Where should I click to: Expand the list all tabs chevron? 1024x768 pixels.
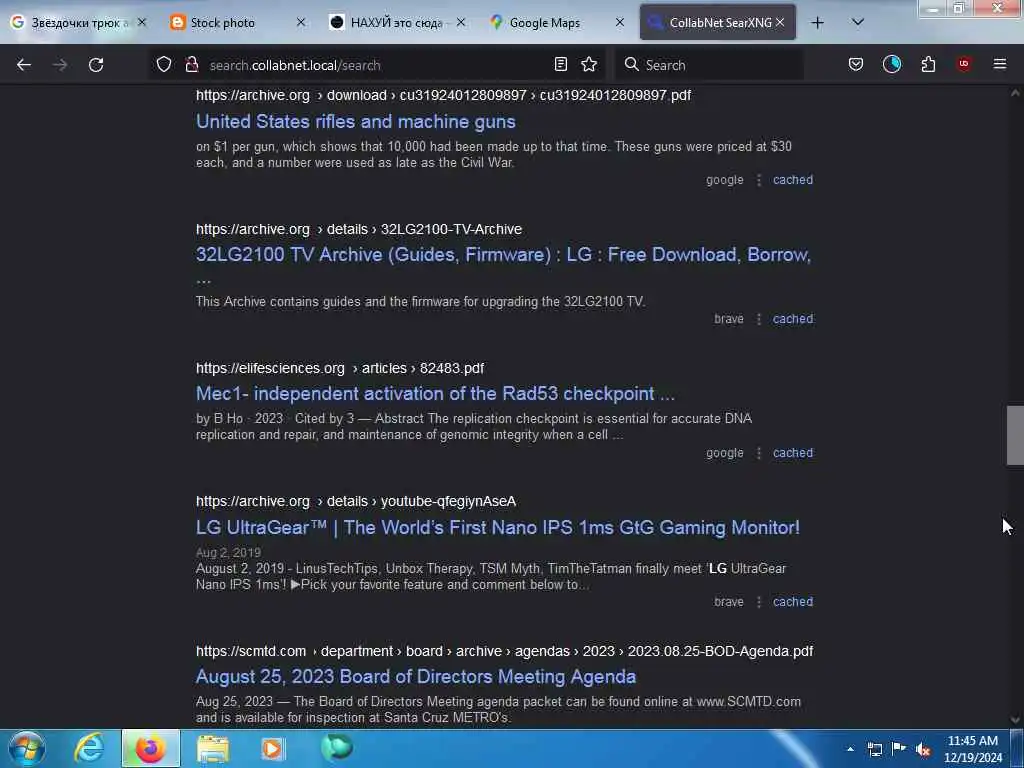pos(858,22)
